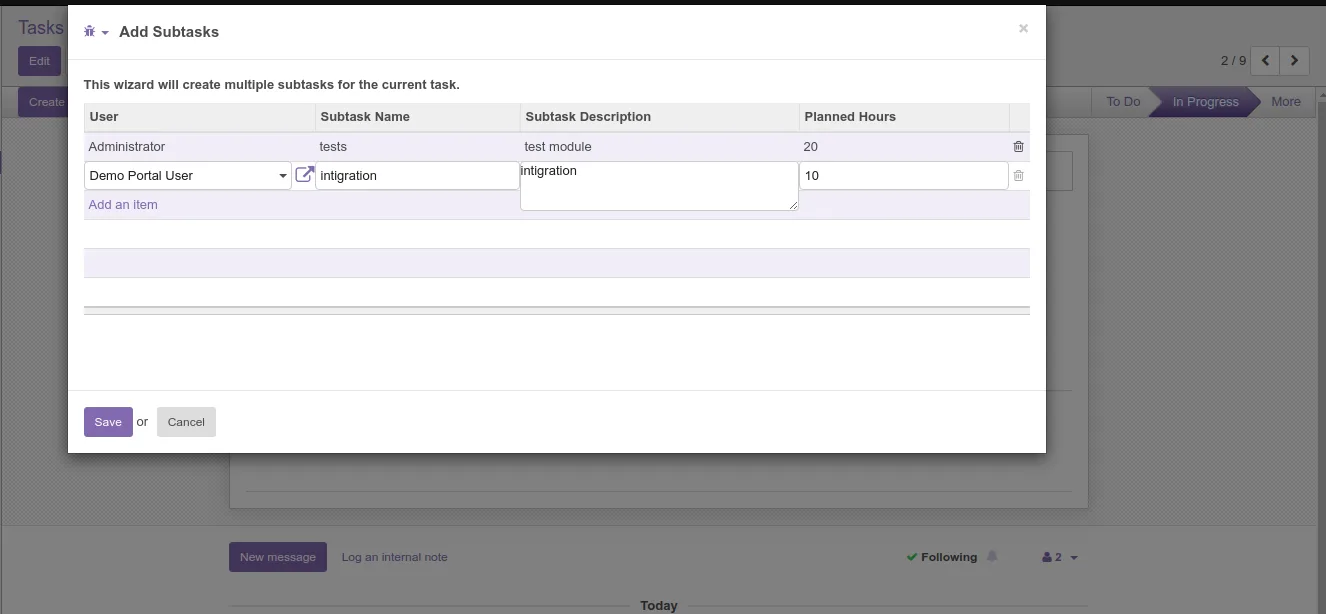Click the notification bell icon beside Following
The height and width of the screenshot is (614, 1326).
(x=992, y=557)
